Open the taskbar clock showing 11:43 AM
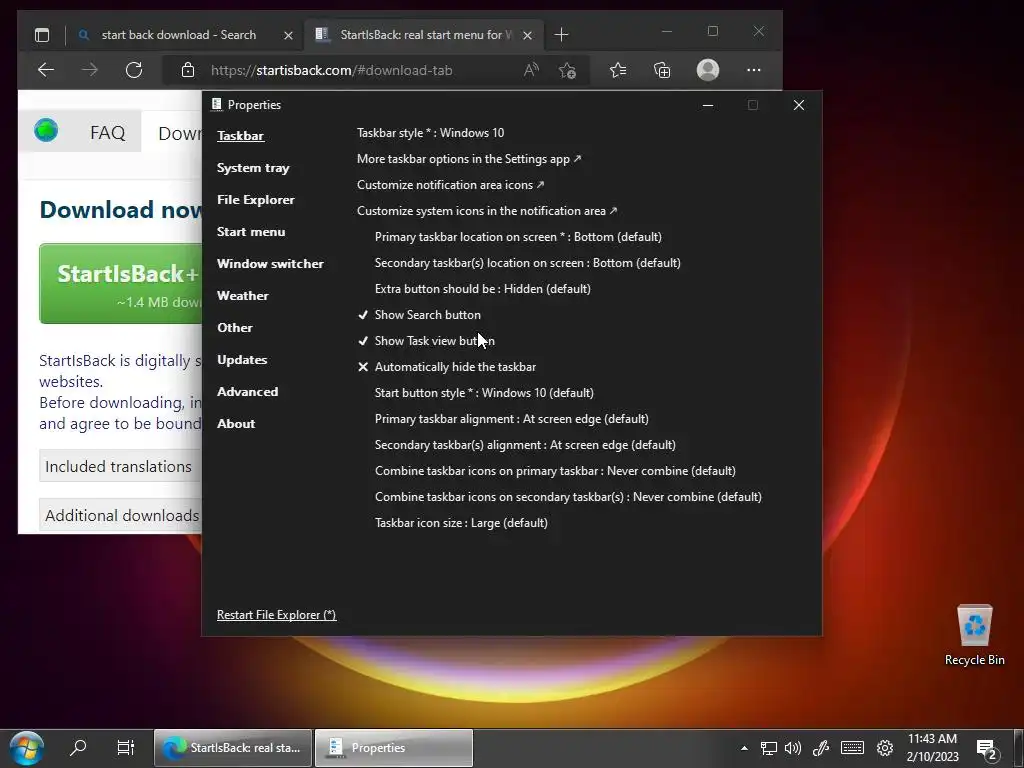 tap(932, 748)
